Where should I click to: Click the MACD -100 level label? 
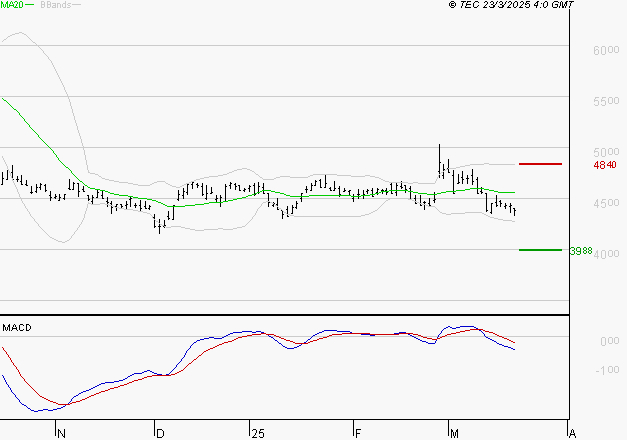[x=605, y=370]
